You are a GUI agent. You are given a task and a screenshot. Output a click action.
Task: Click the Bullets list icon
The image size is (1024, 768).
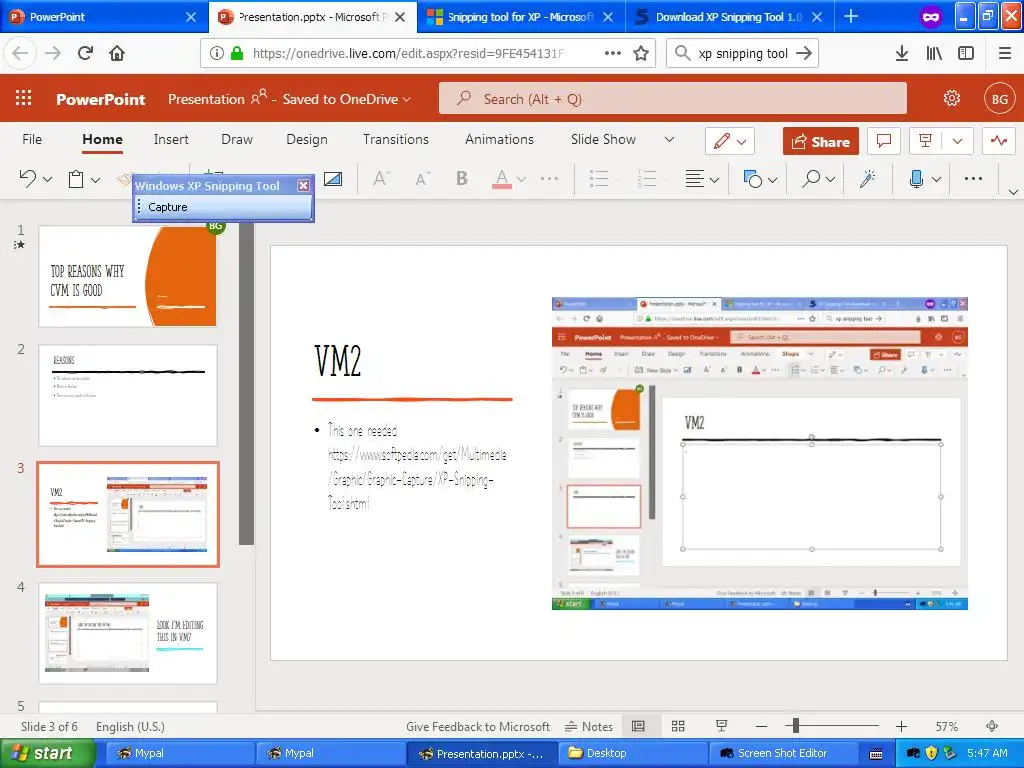[x=599, y=178]
